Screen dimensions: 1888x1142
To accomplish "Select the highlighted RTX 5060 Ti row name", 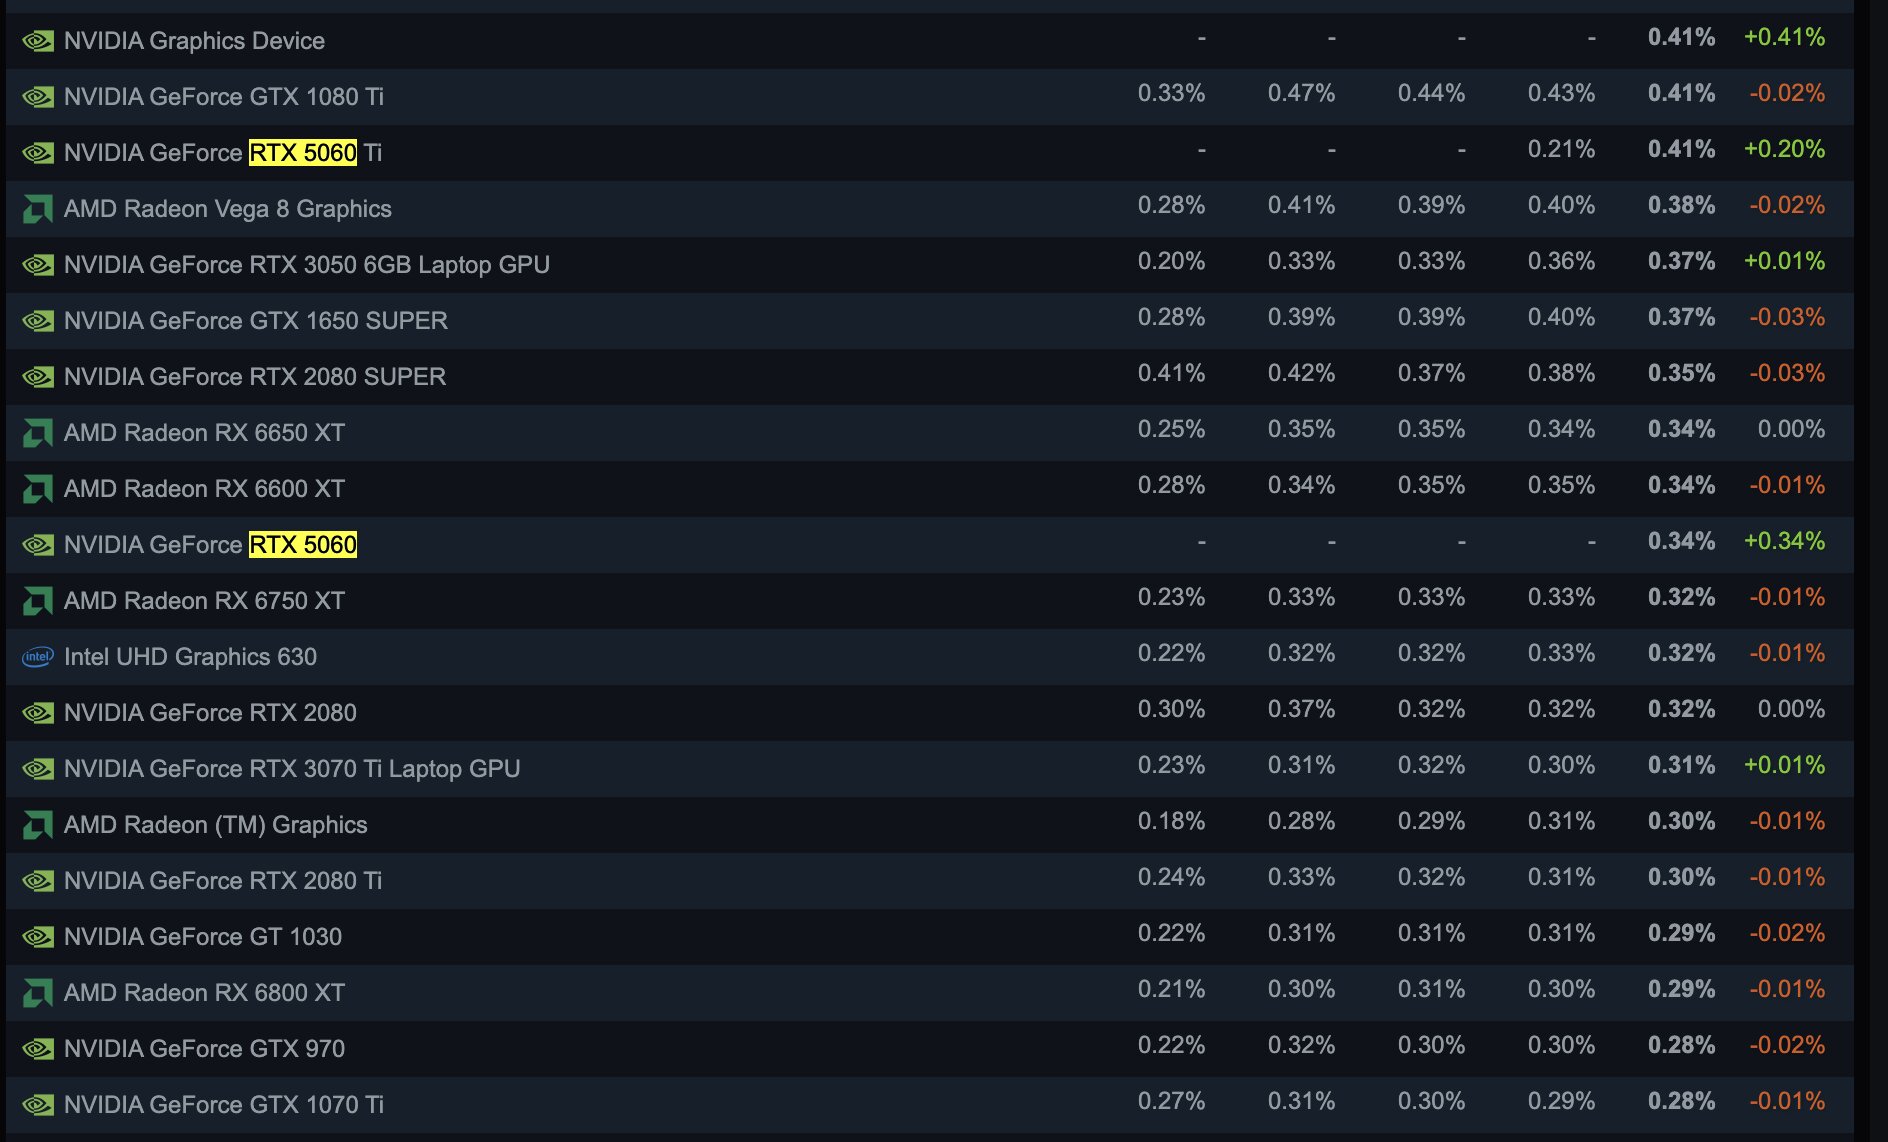I will tap(223, 153).
